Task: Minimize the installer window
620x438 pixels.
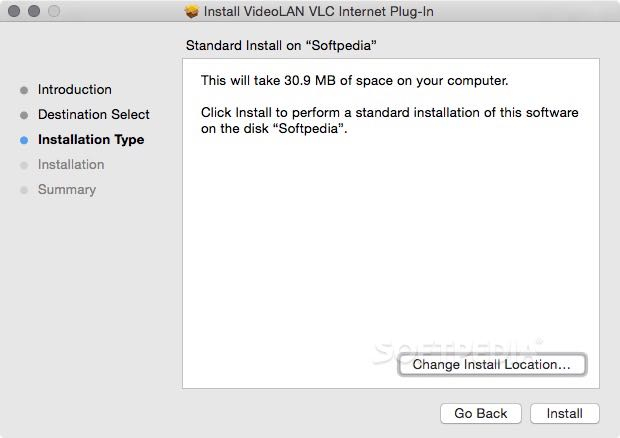Action: click(x=34, y=11)
